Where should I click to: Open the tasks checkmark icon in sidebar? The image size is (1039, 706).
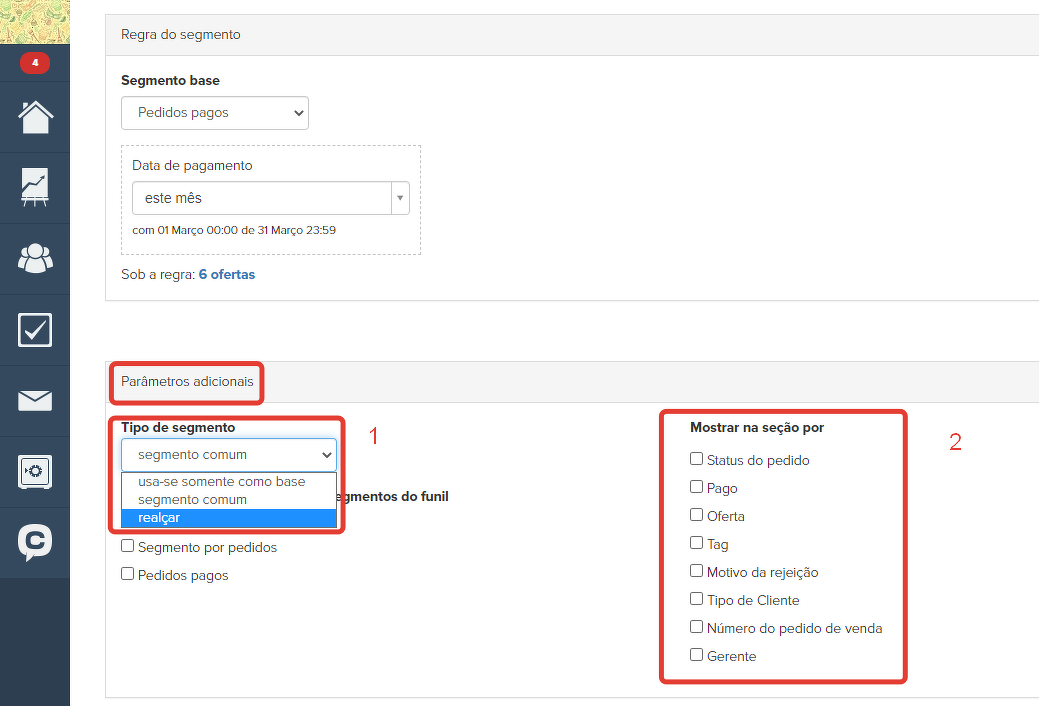pos(35,330)
